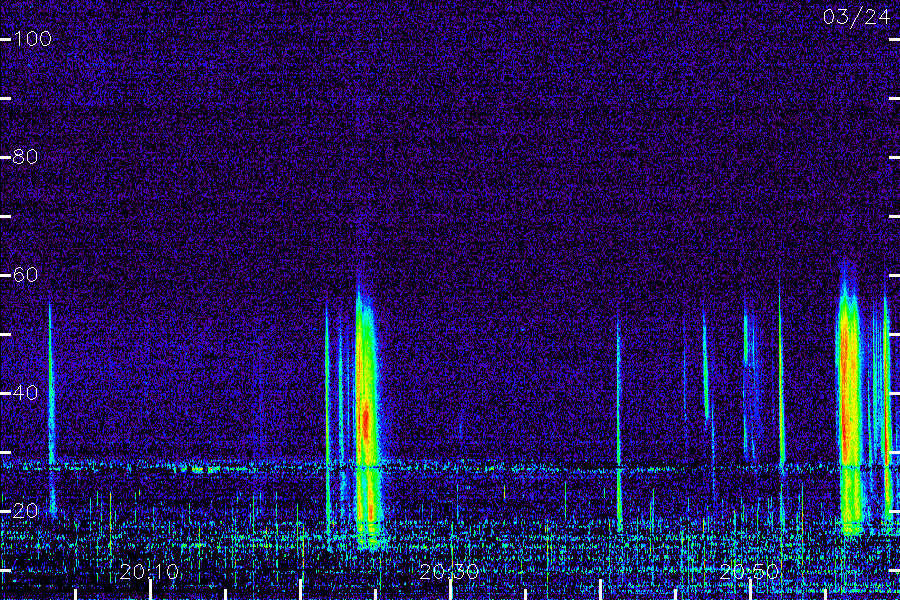Click the 20:50 time axis label
900x600 pixels.
tap(750, 571)
